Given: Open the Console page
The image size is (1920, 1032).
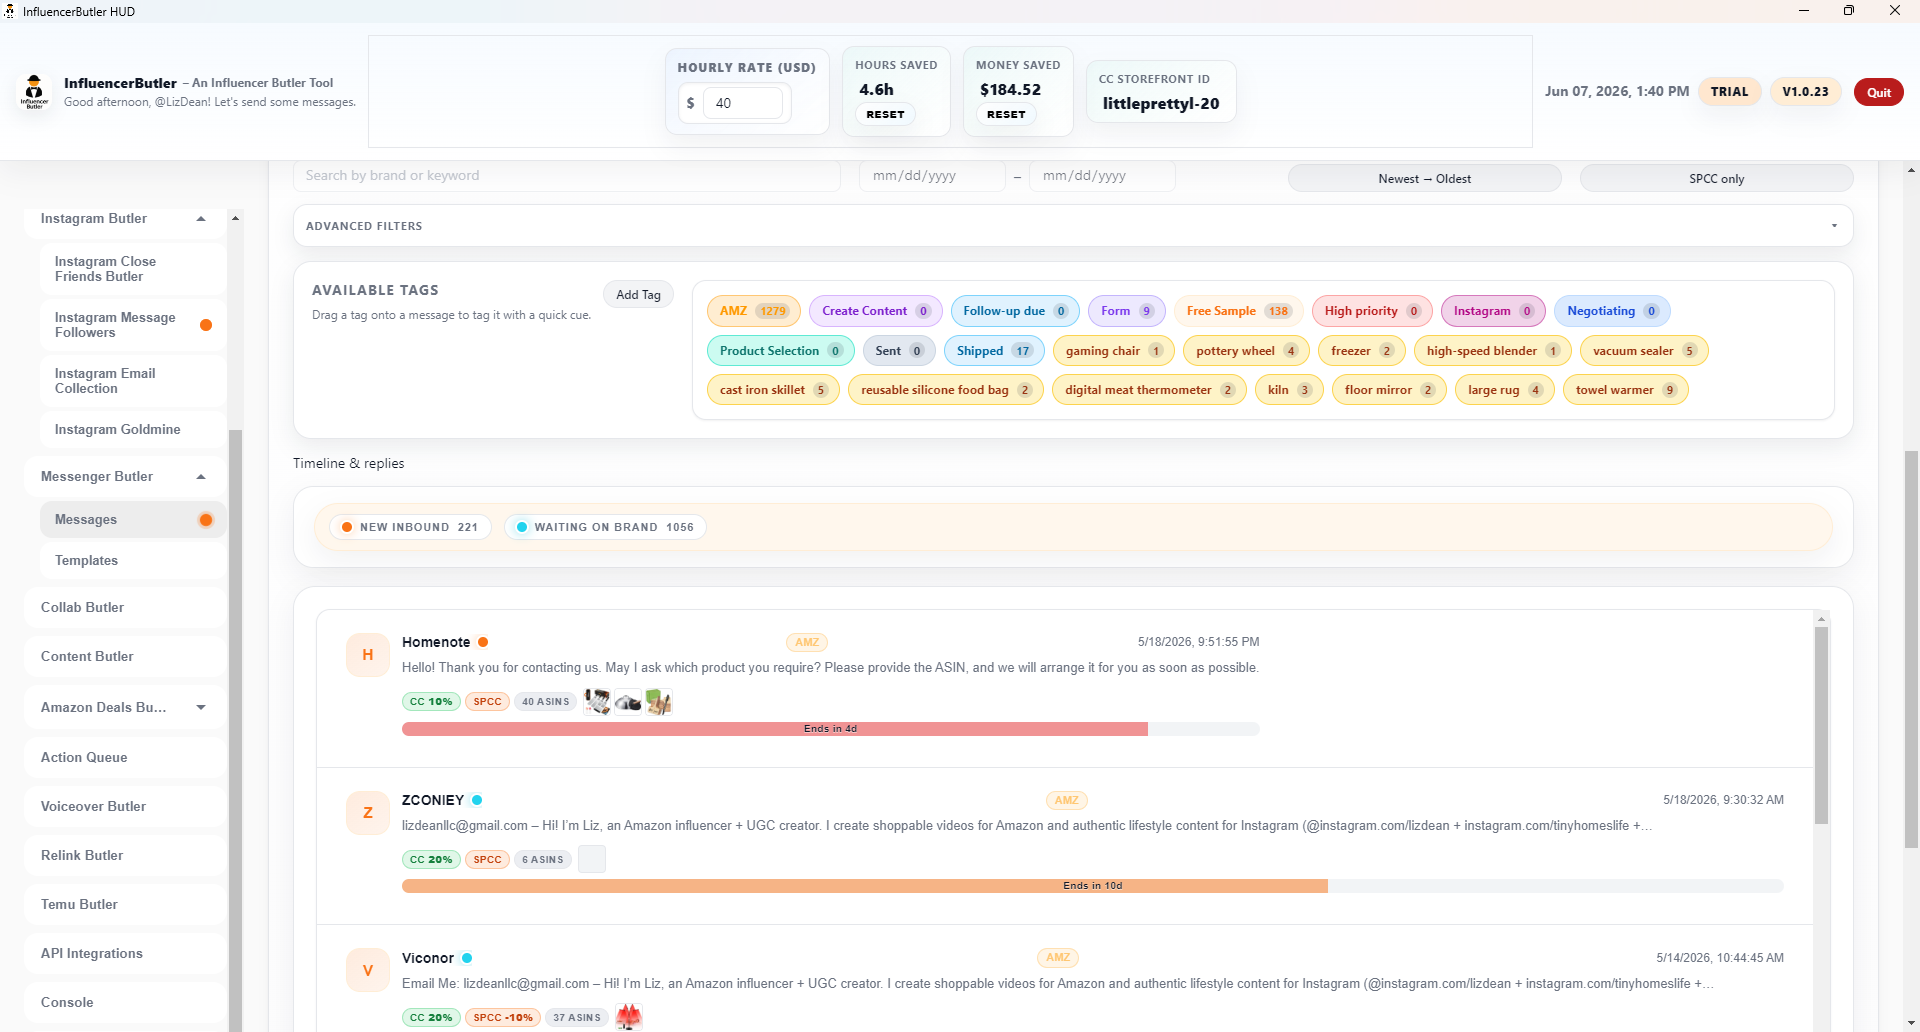Looking at the screenshot, I should [126, 1003].
